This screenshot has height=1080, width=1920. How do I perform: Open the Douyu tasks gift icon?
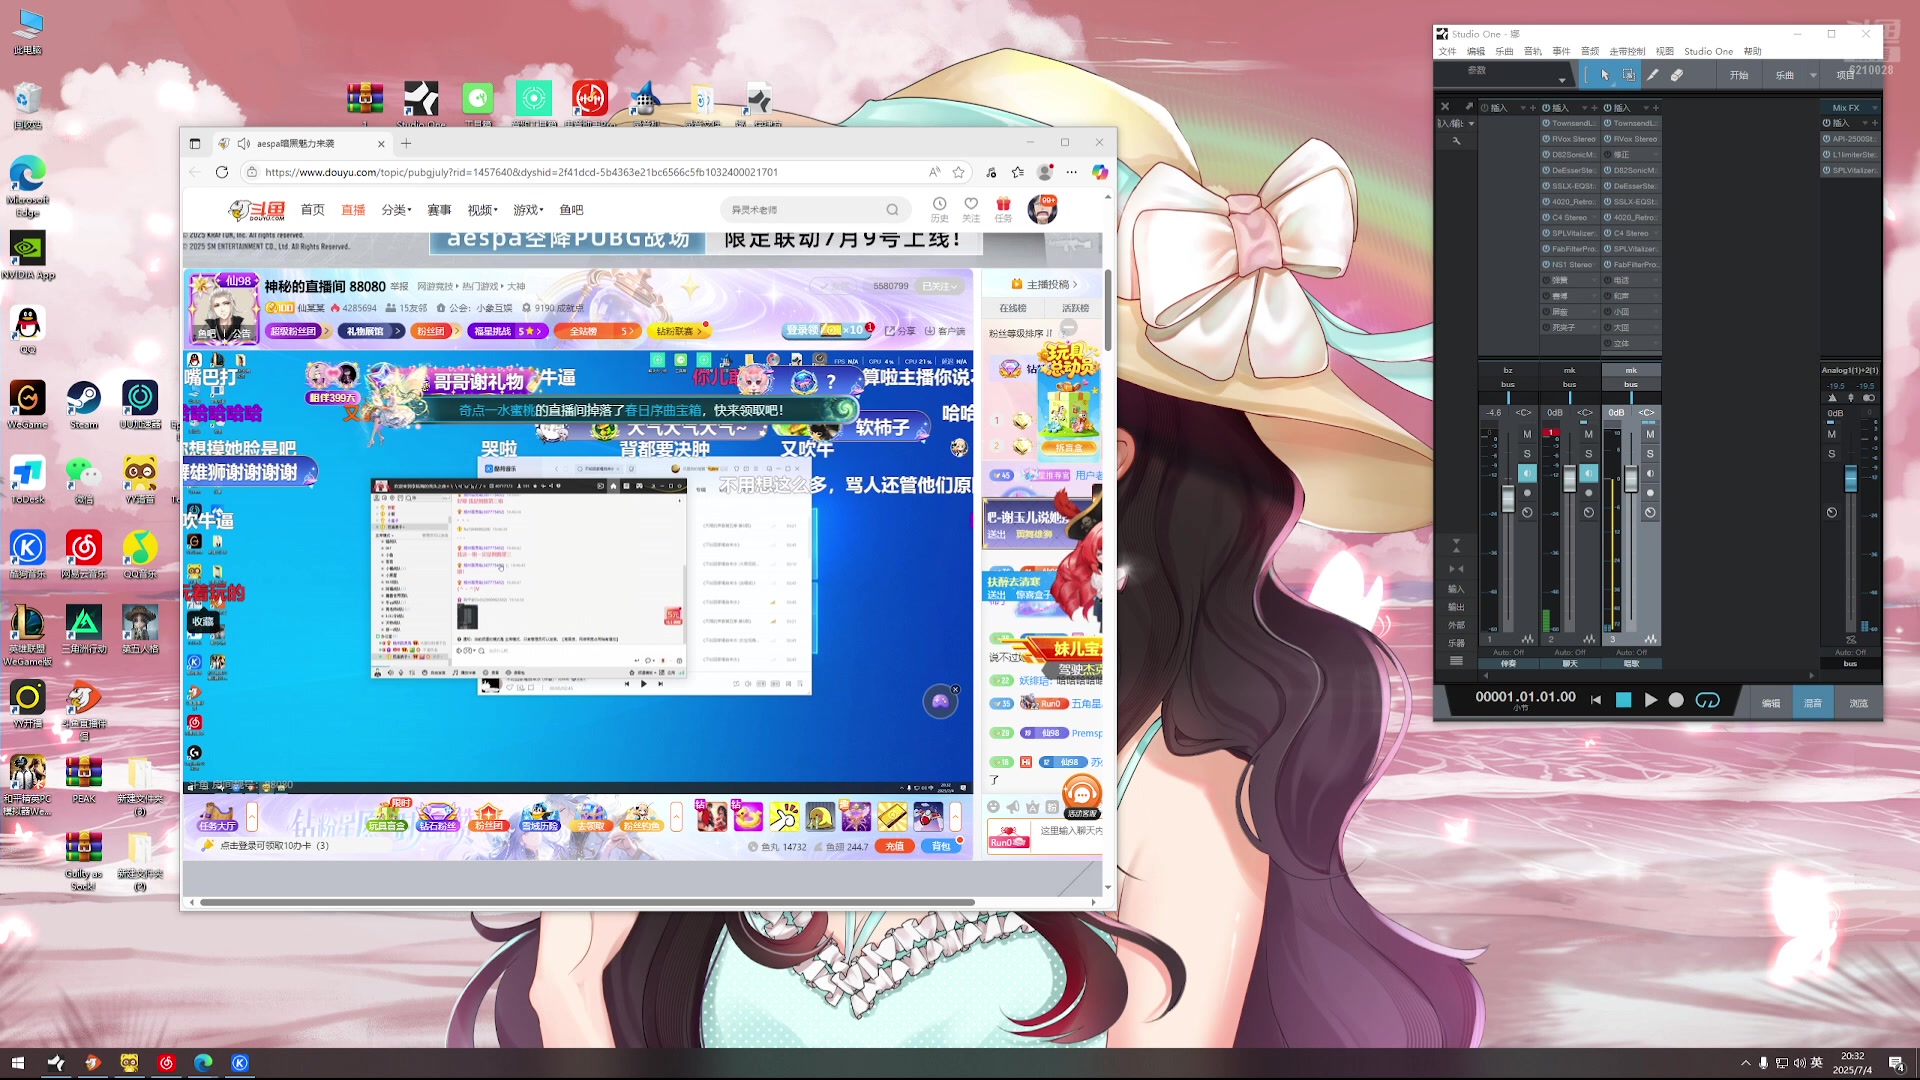[x=1003, y=209]
